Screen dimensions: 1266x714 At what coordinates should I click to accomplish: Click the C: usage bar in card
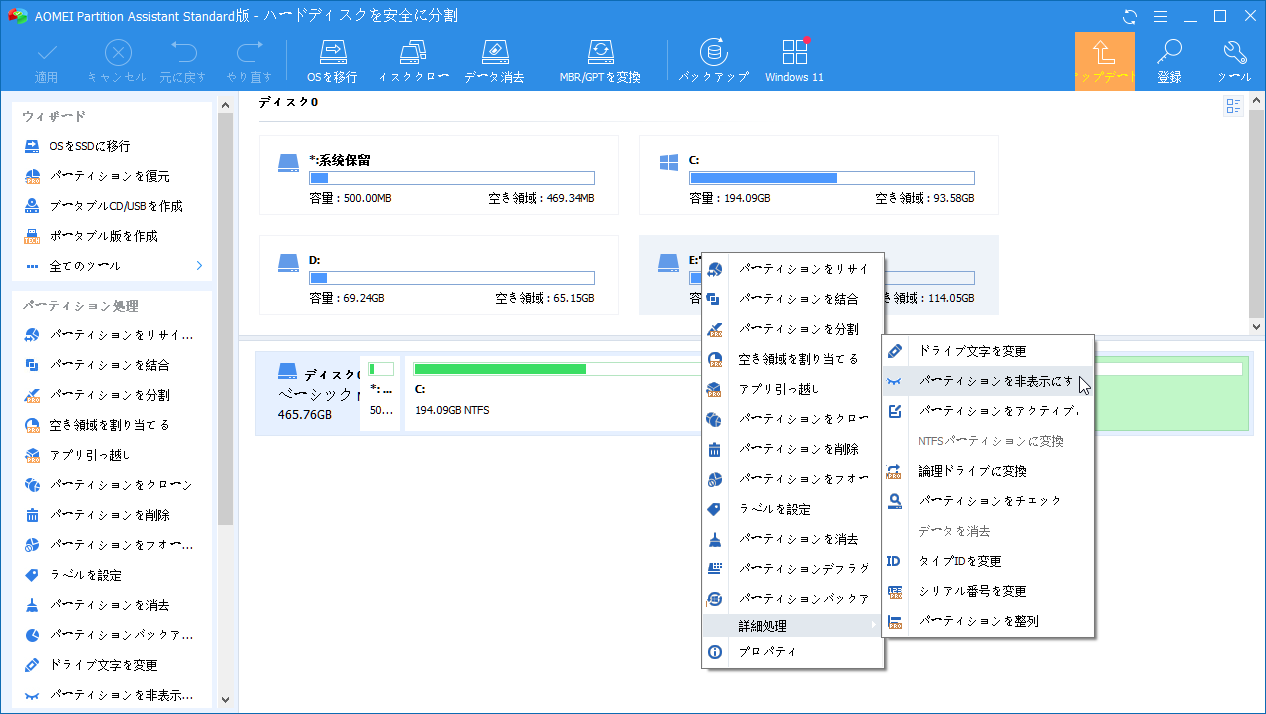point(831,178)
